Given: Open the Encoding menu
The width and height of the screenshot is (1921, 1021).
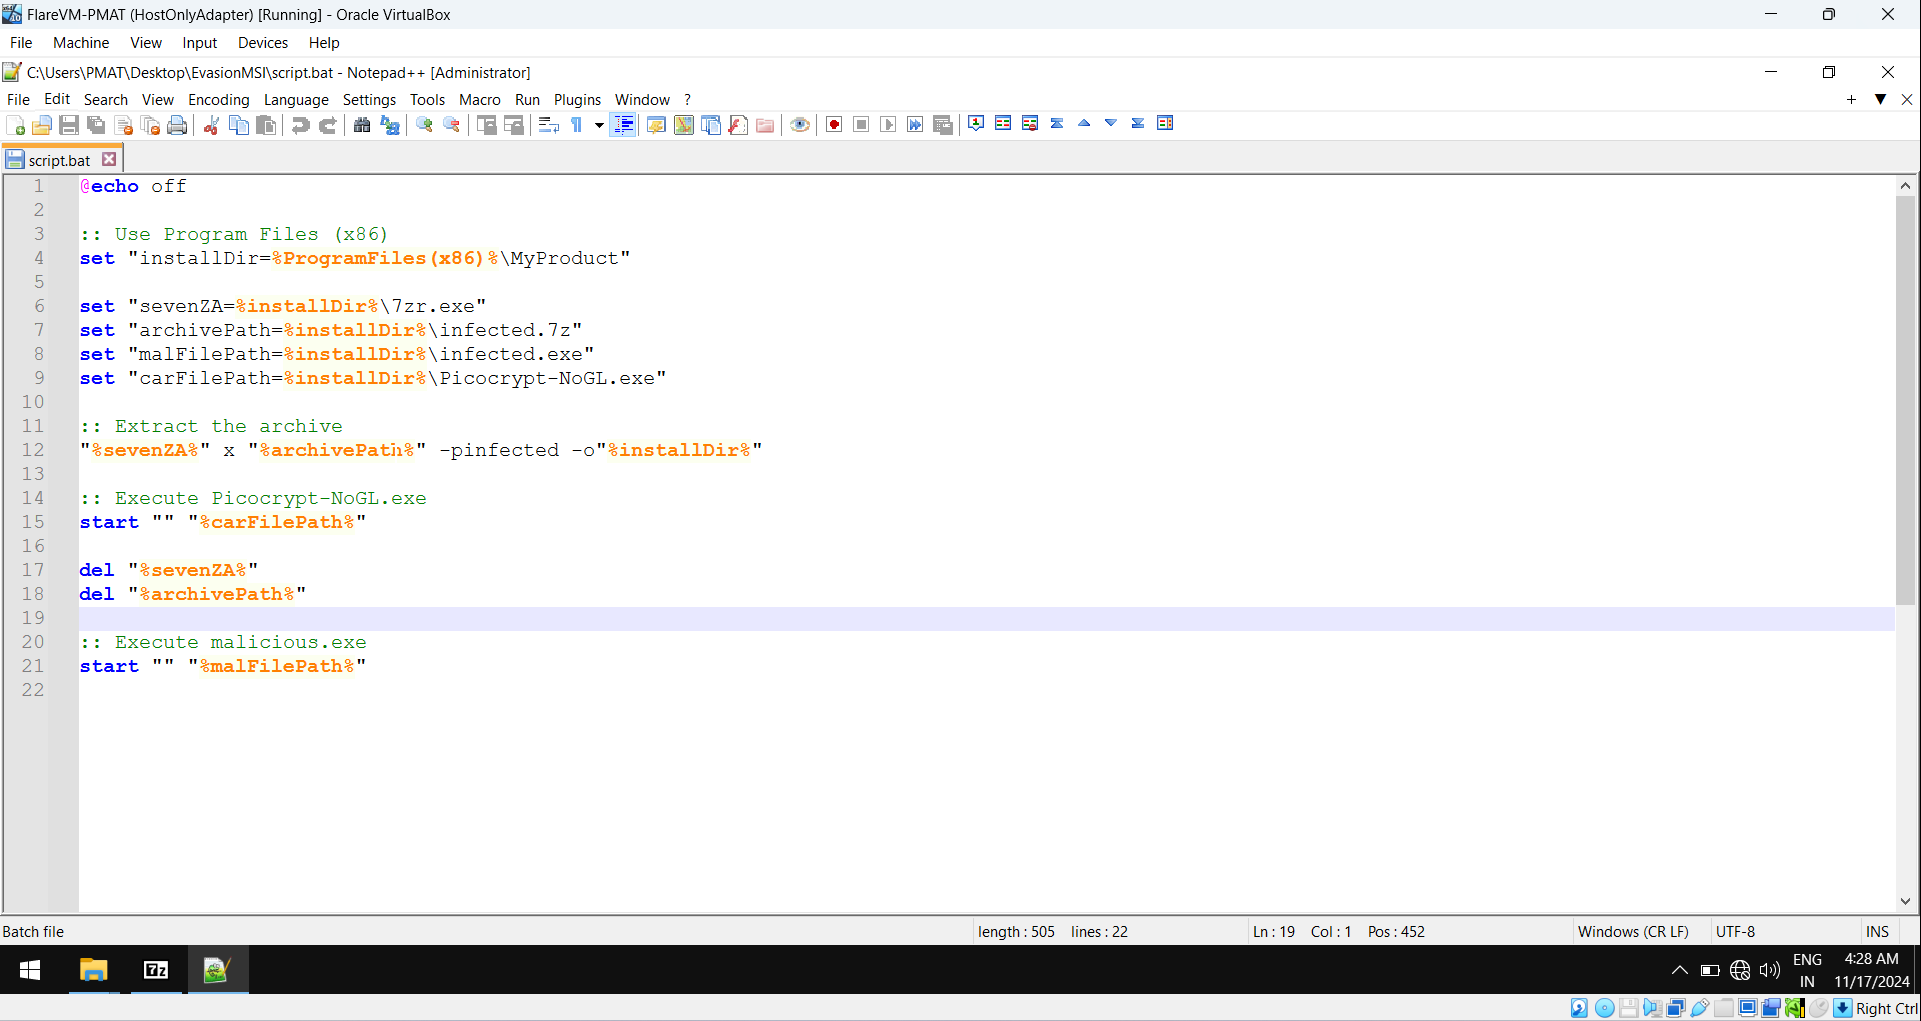Looking at the screenshot, I should pos(219,99).
